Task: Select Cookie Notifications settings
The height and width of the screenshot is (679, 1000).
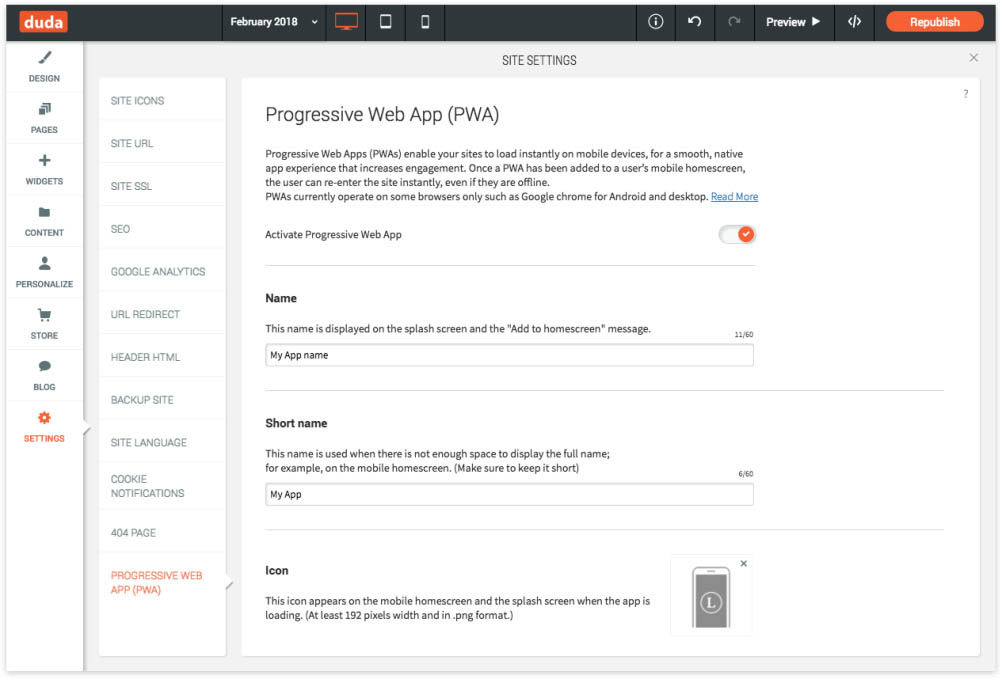Action: [x=162, y=486]
